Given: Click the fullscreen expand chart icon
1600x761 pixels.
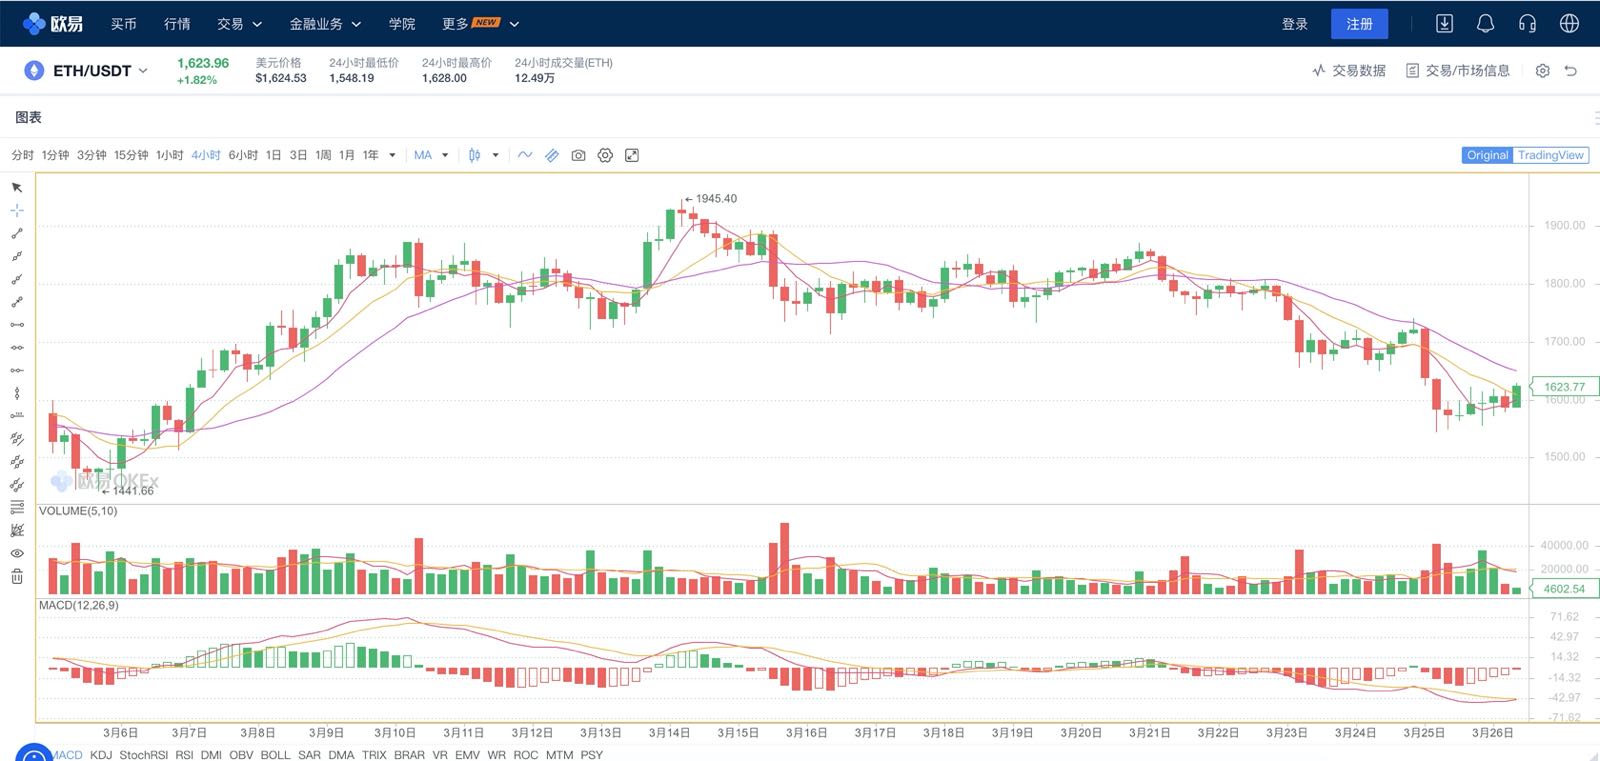Looking at the screenshot, I should tap(632, 155).
